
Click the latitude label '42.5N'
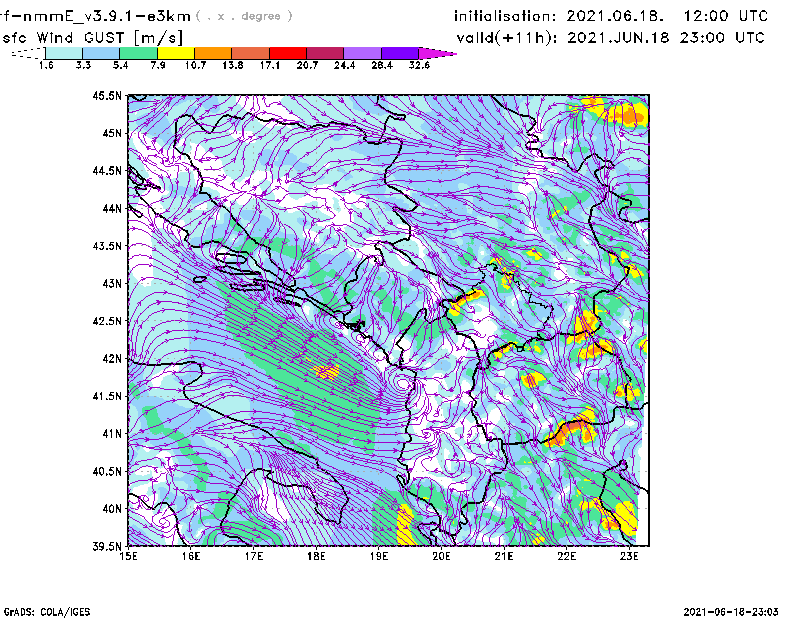point(107,321)
